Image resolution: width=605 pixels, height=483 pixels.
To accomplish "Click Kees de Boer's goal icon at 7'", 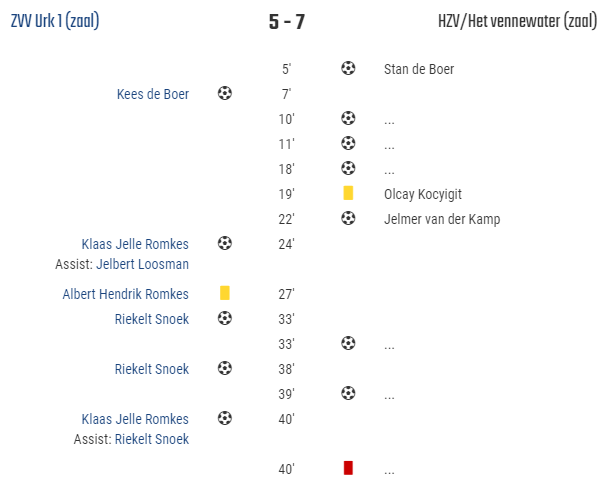I will point(225,93).
